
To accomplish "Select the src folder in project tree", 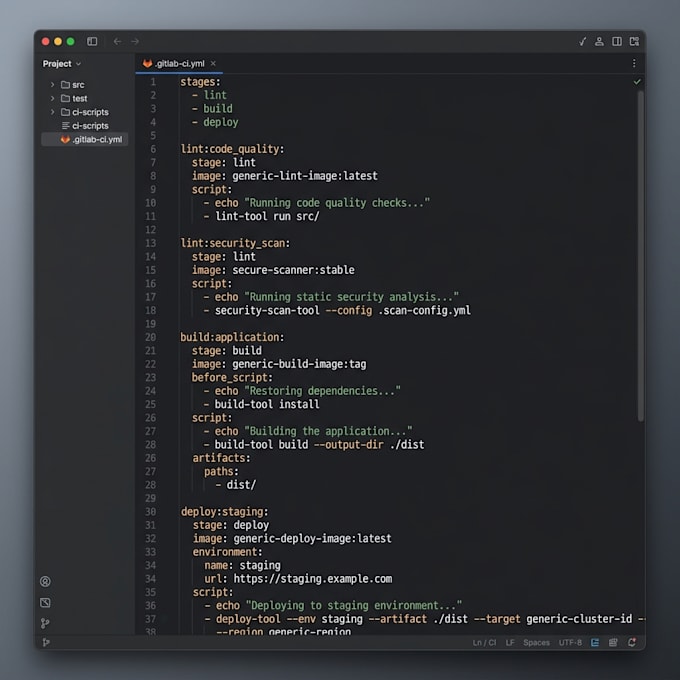I will [73, 85].
